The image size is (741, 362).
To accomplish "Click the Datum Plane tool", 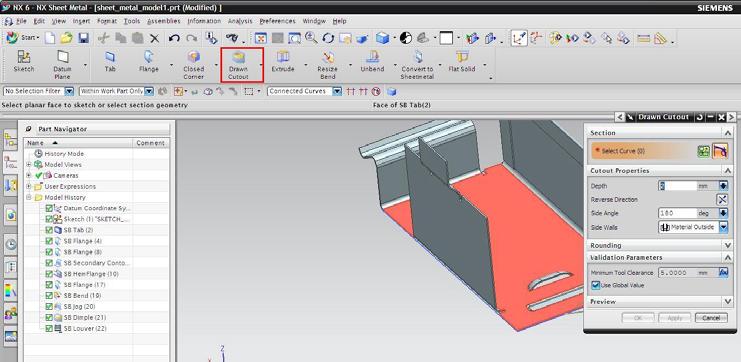I will (62, 64).
